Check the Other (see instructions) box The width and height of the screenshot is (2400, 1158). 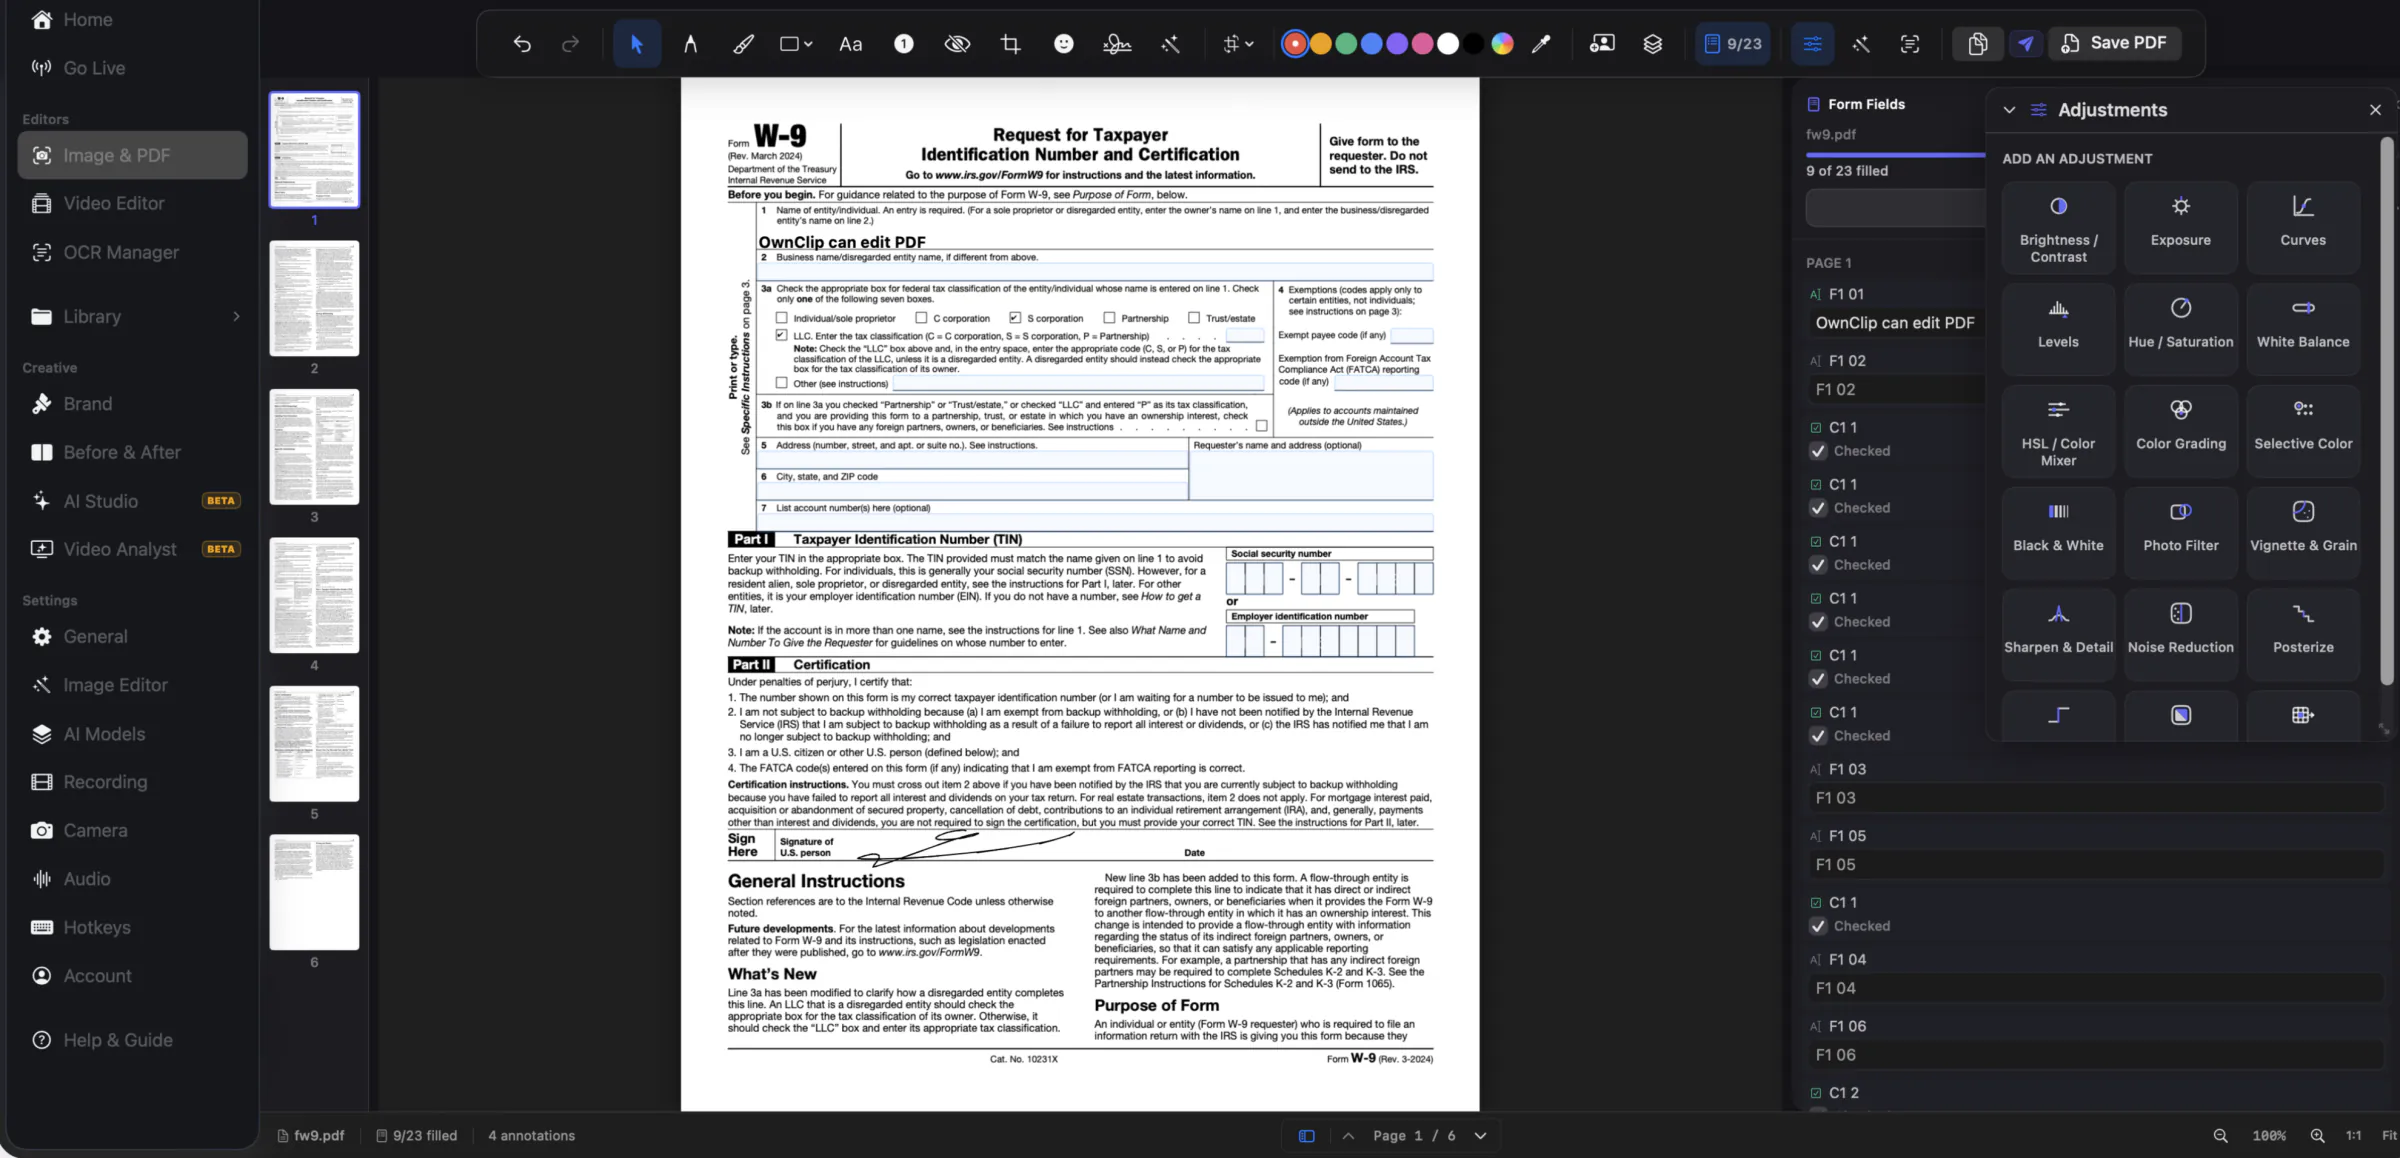click(x=781, y=383)
